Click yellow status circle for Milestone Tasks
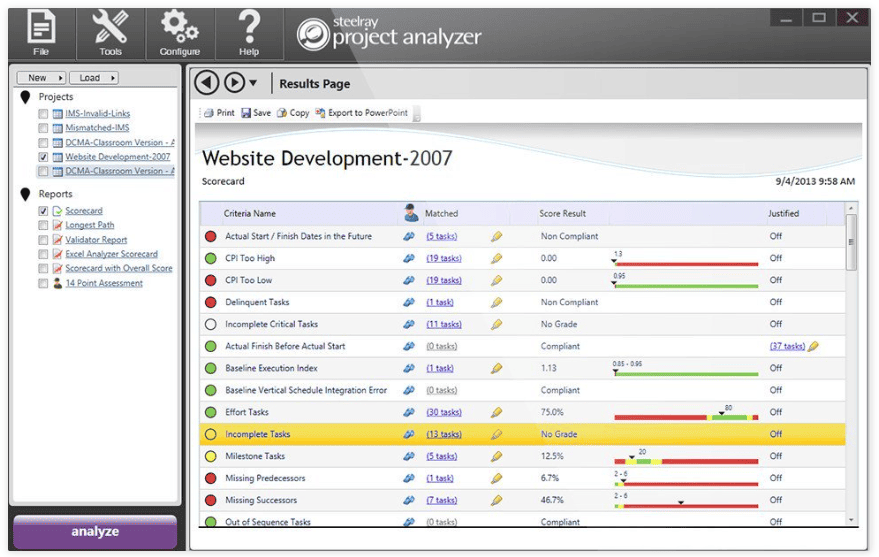Screen dimensions: 879x557 [x=211, y=456]
